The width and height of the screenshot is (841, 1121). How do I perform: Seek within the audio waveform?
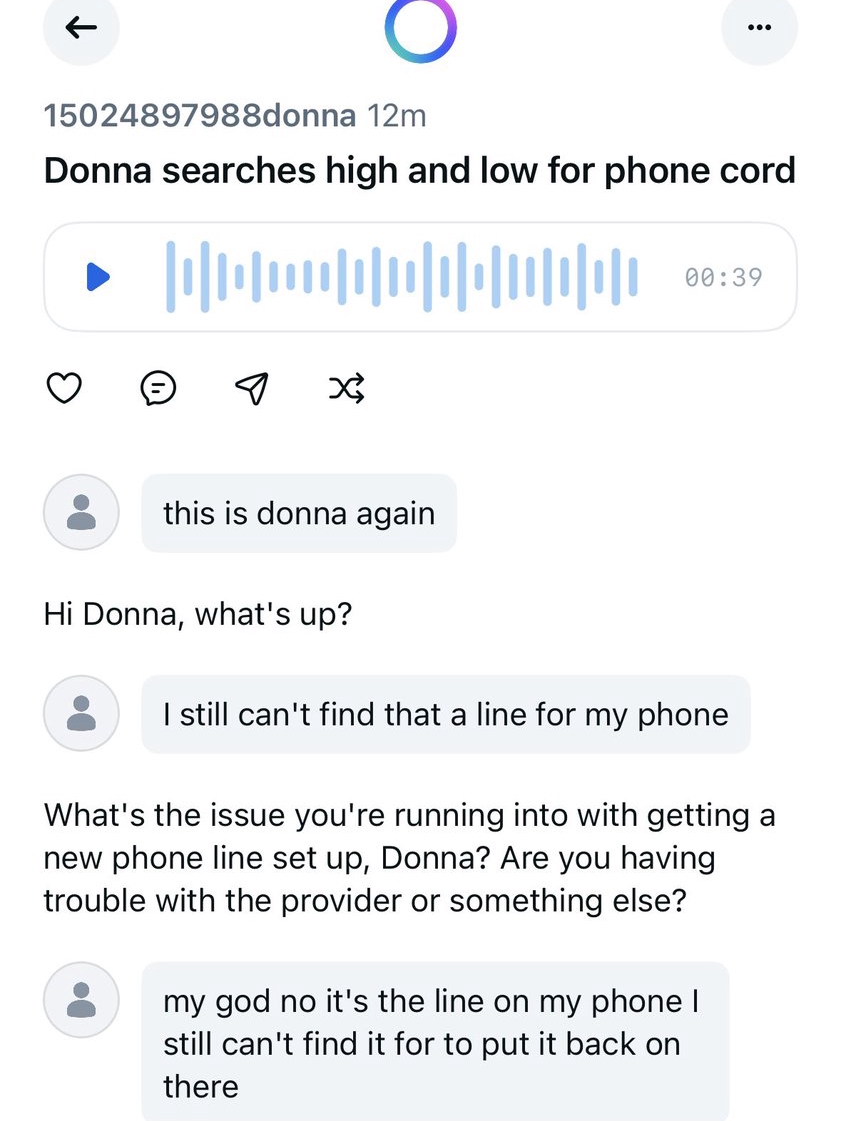(x=402, y=277)
